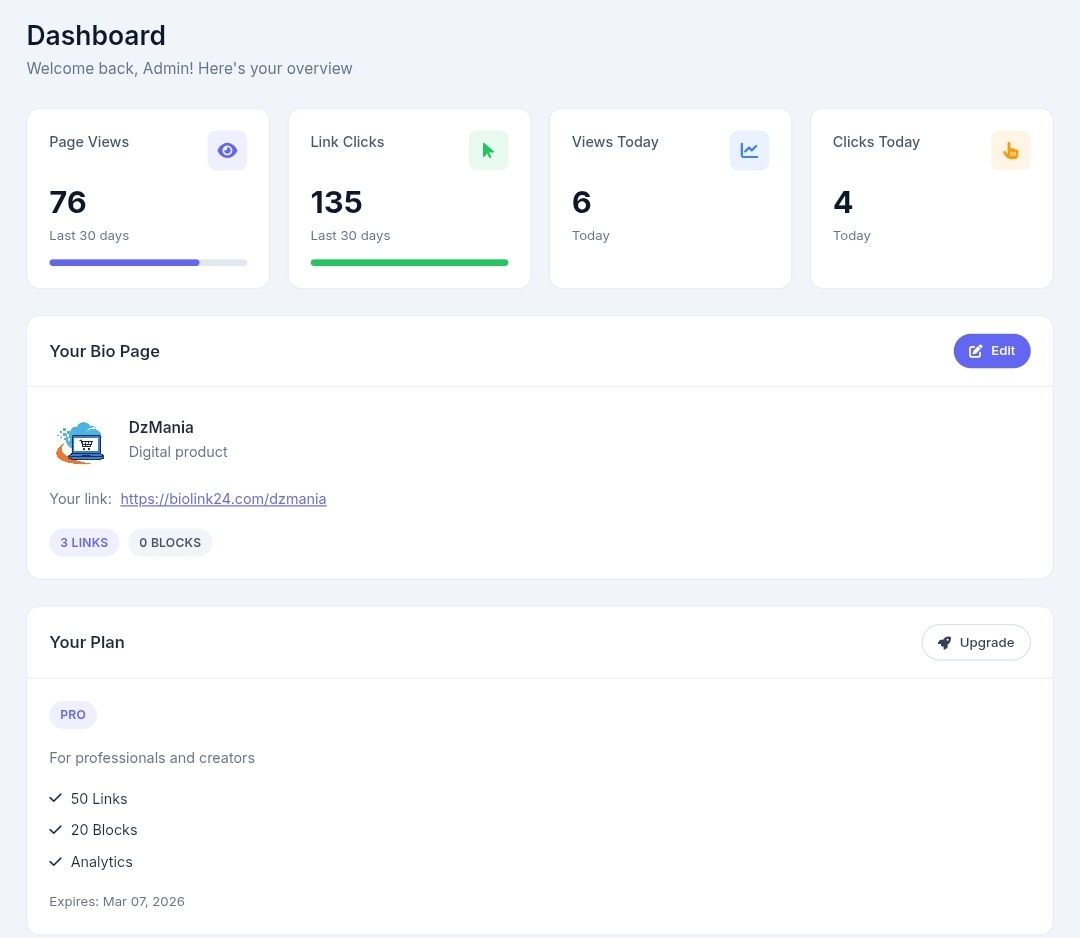Click the rocket icon in the Upgrade button
Screen dimensions: 1080x938
[944, 642]
